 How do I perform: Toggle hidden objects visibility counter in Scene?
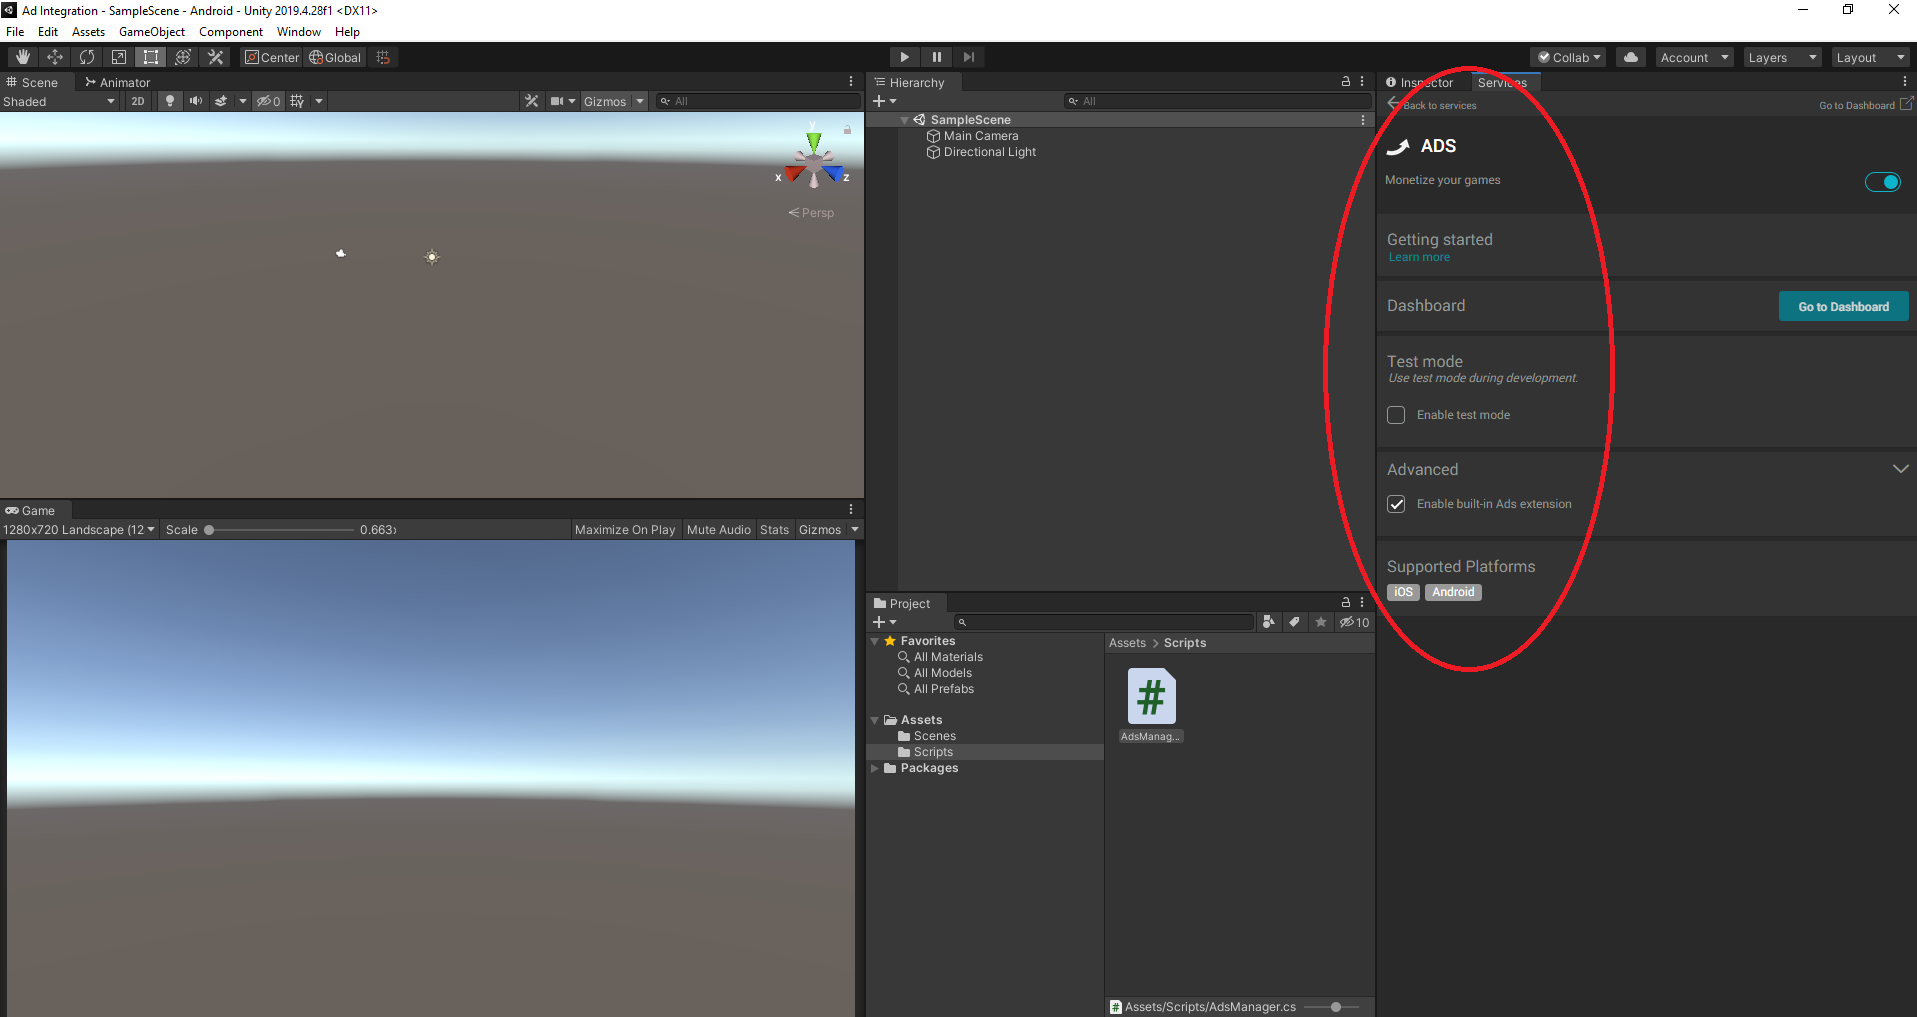coord(268,101)
